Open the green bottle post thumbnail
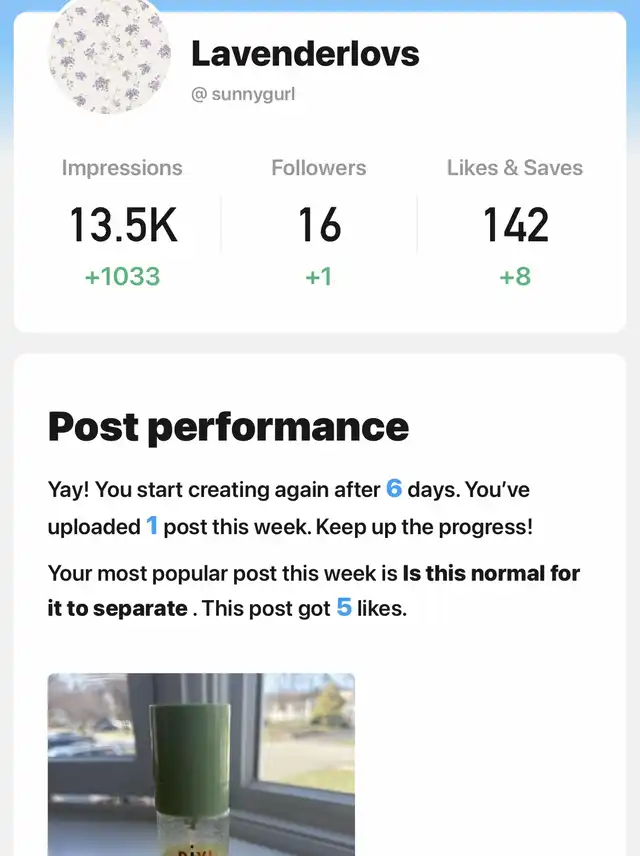This screenshot has width=640, height=856. (x=202, y=764)
